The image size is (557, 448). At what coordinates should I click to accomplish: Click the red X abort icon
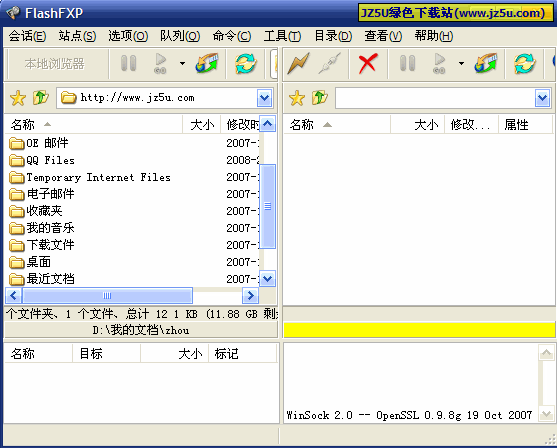pos(368,64)
